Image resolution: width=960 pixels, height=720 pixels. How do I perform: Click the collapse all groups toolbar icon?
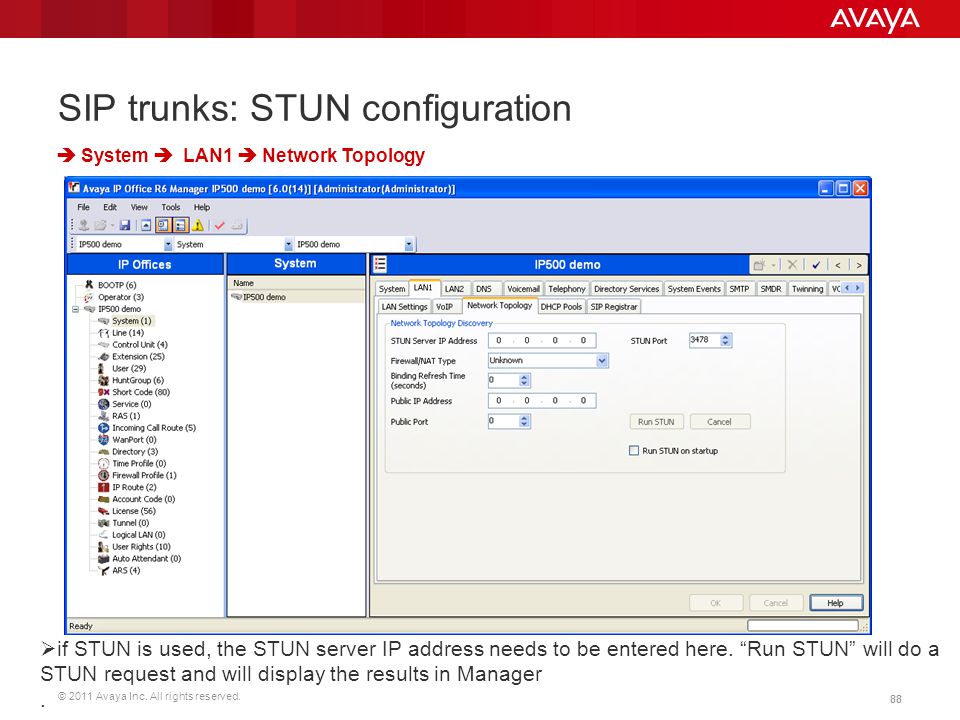(146, 226)
